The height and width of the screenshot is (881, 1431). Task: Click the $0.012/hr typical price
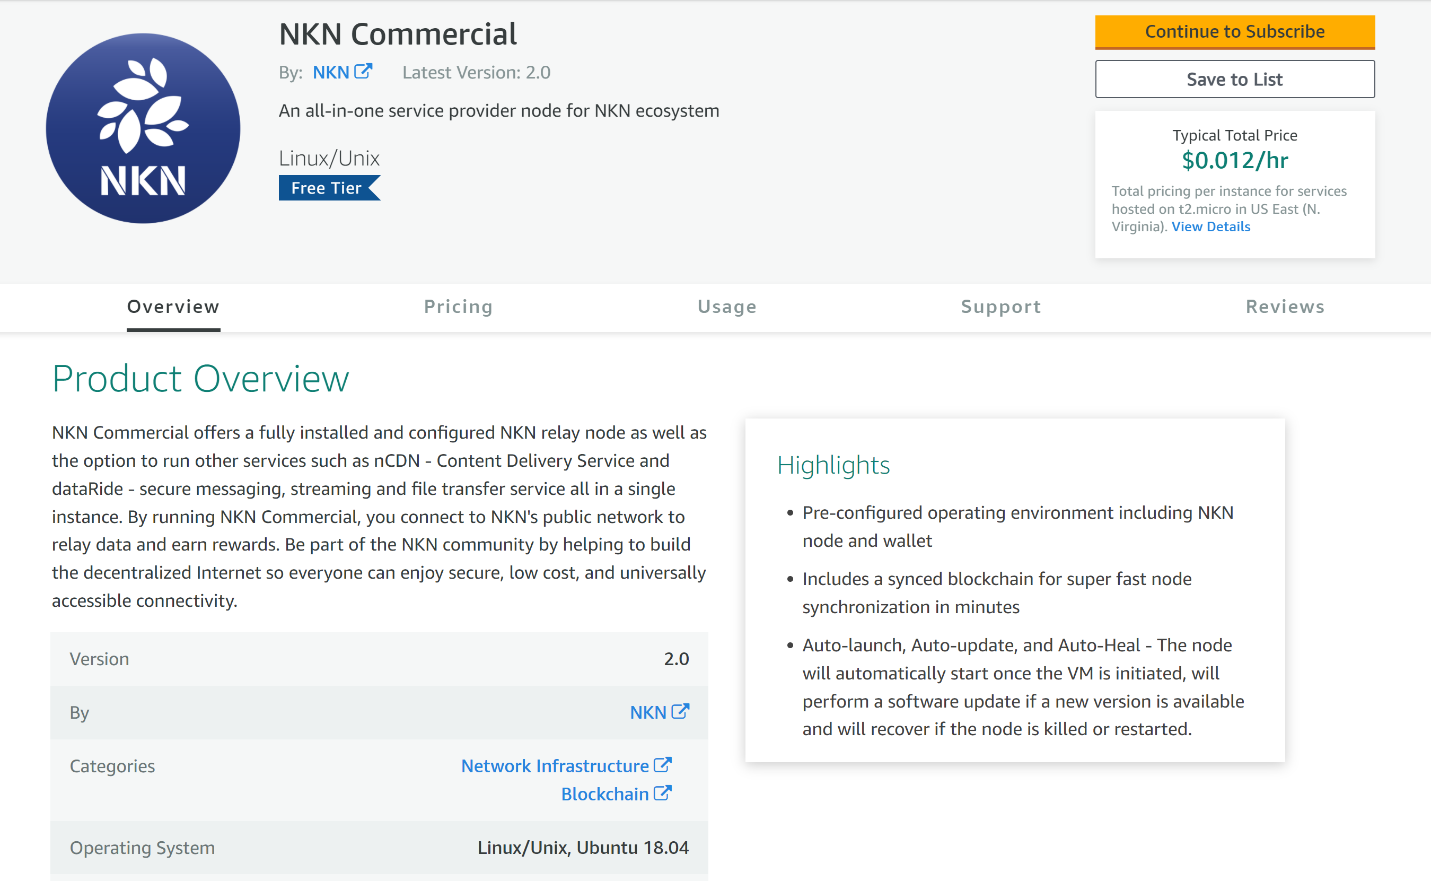(x=1235, y=160)
